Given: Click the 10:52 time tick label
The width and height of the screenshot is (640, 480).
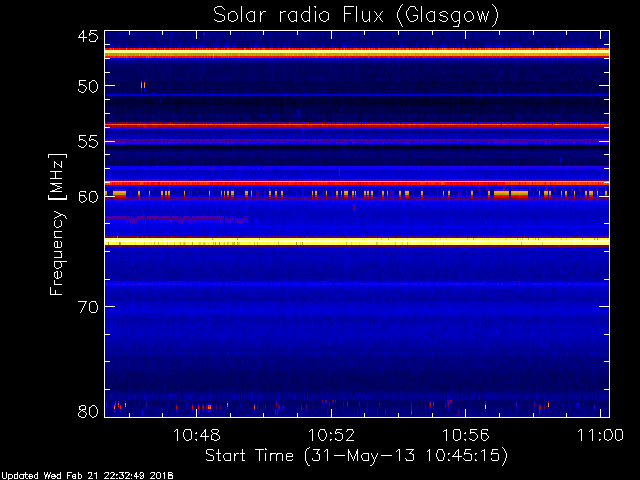Looking at the screenshot, I should coord(331,435).
